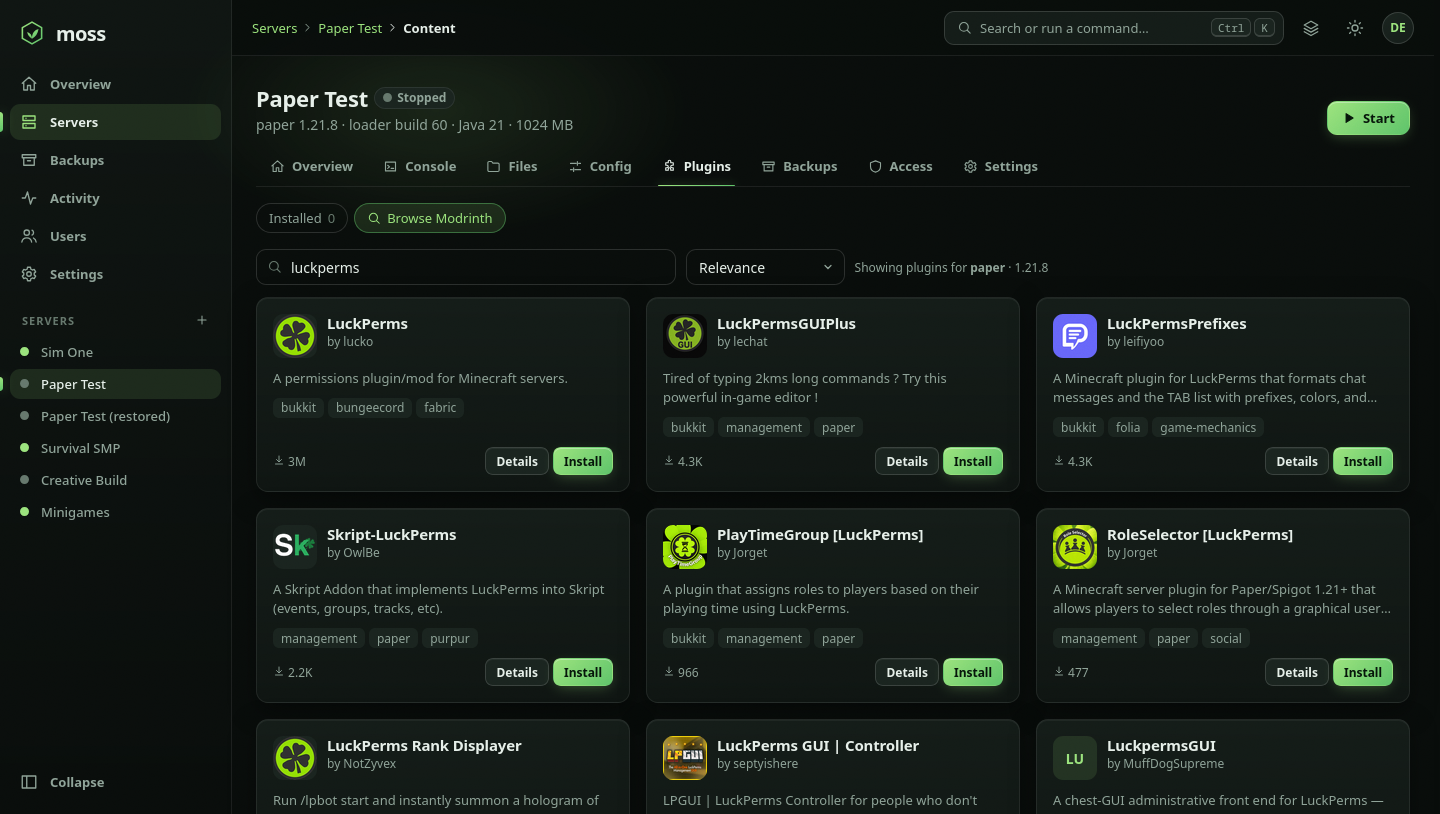Open the server Settings tab
The width and height of the screenshot is (1440, 814).
[1000, 166]
